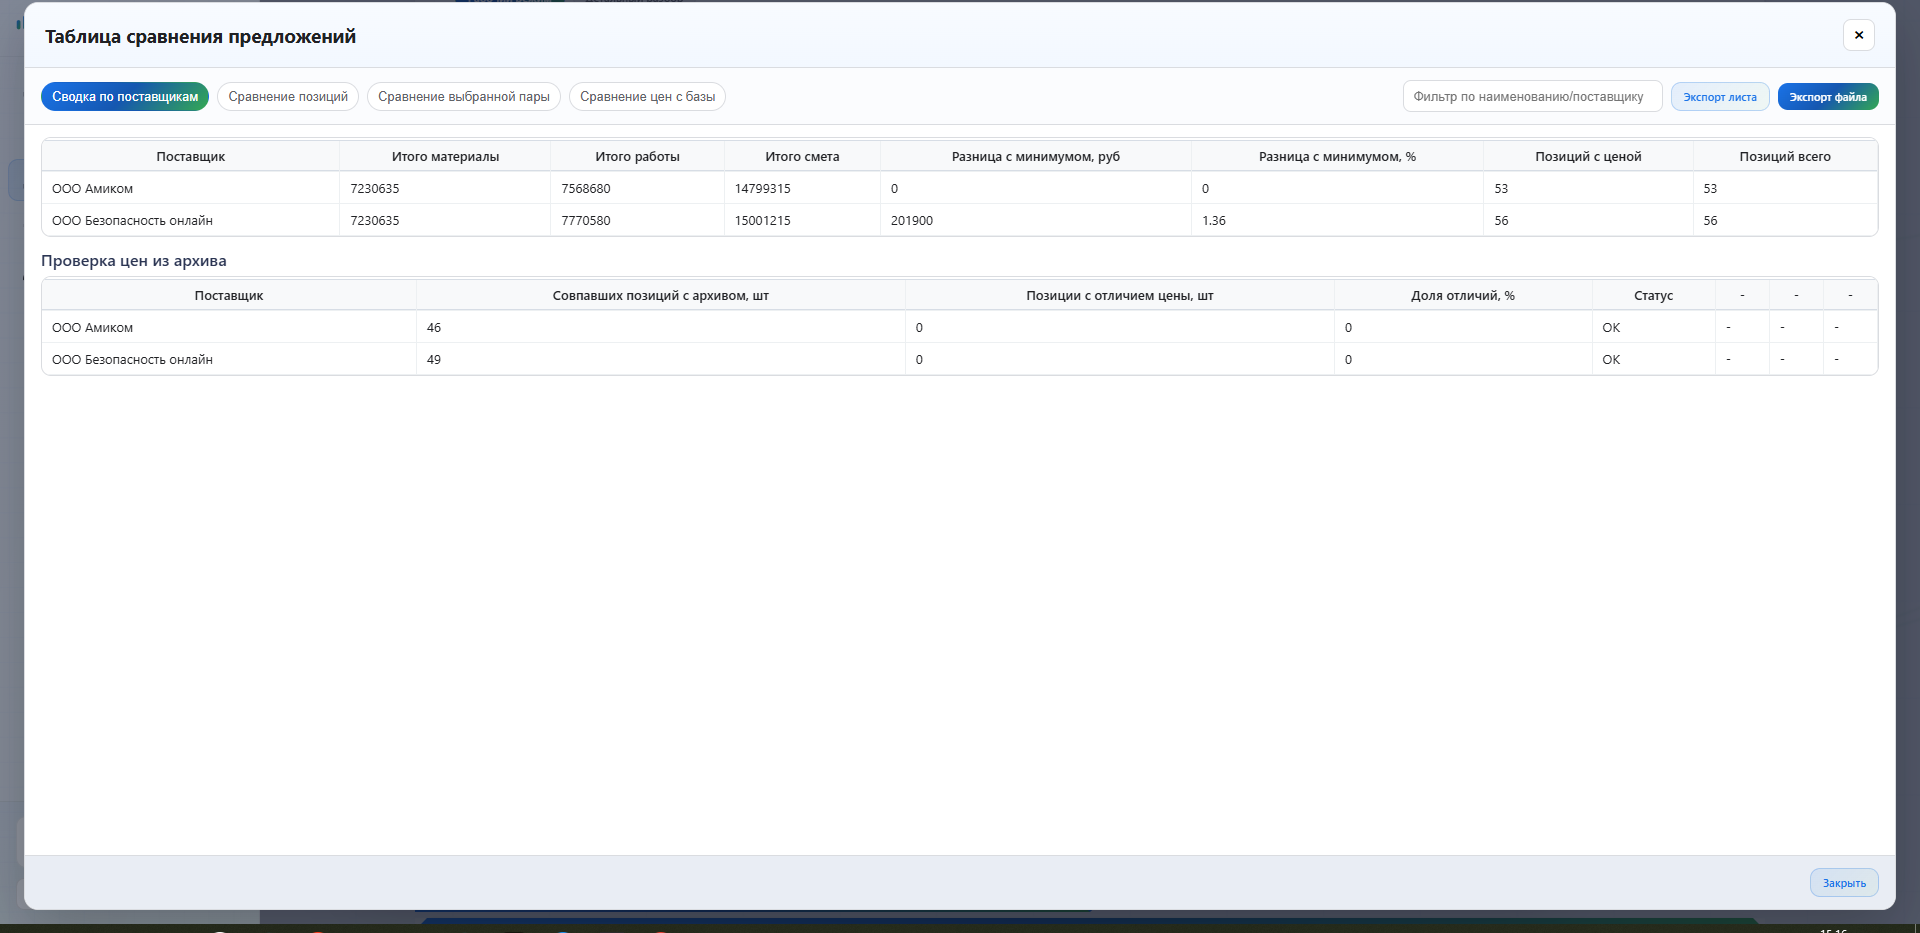1920x933 pixels.
Task: Click the Разница с минимумом, руб header
Action: (1036, 157)
